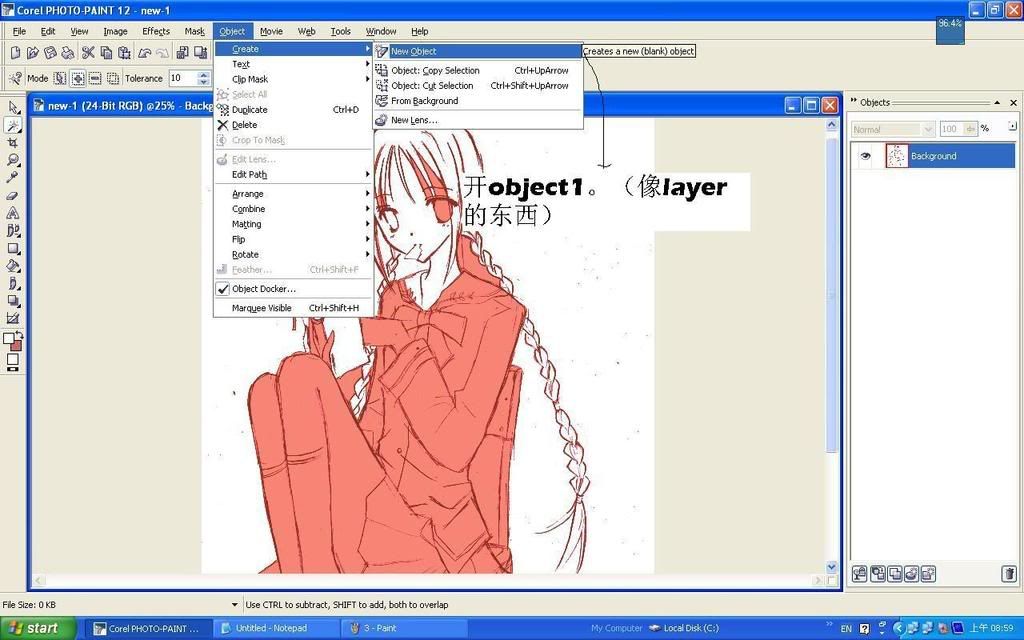Open Objects docker flyout options arrow
1024x640 pixels.
1013,125
